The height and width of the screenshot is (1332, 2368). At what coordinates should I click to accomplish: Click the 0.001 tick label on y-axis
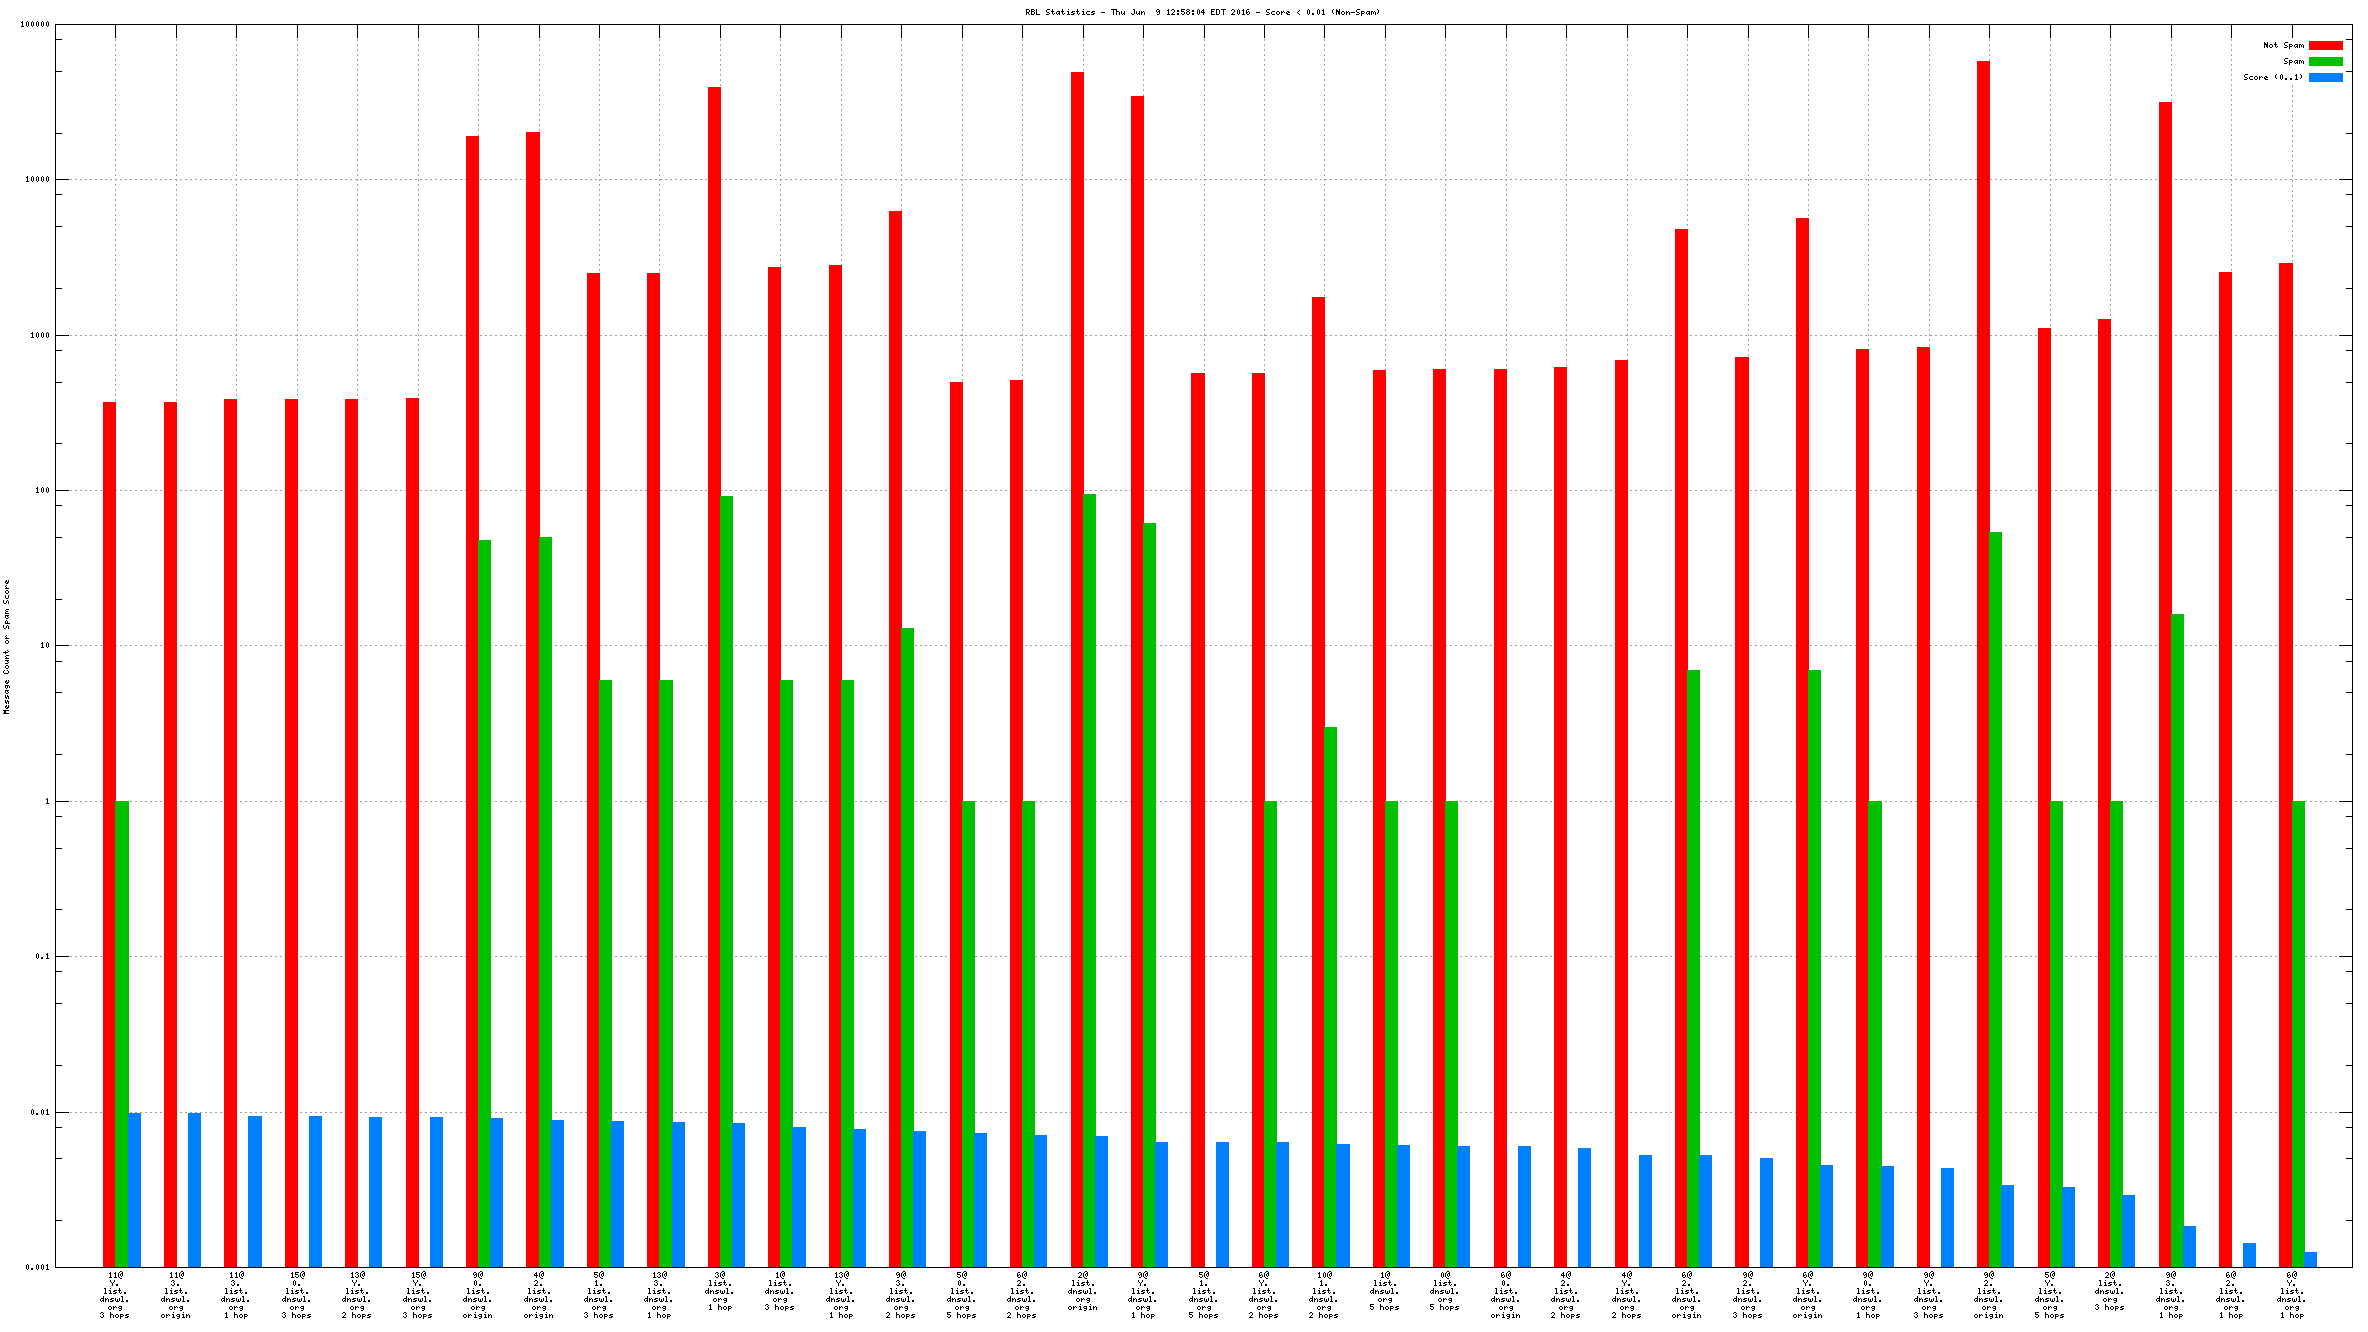click(38, 1267)
